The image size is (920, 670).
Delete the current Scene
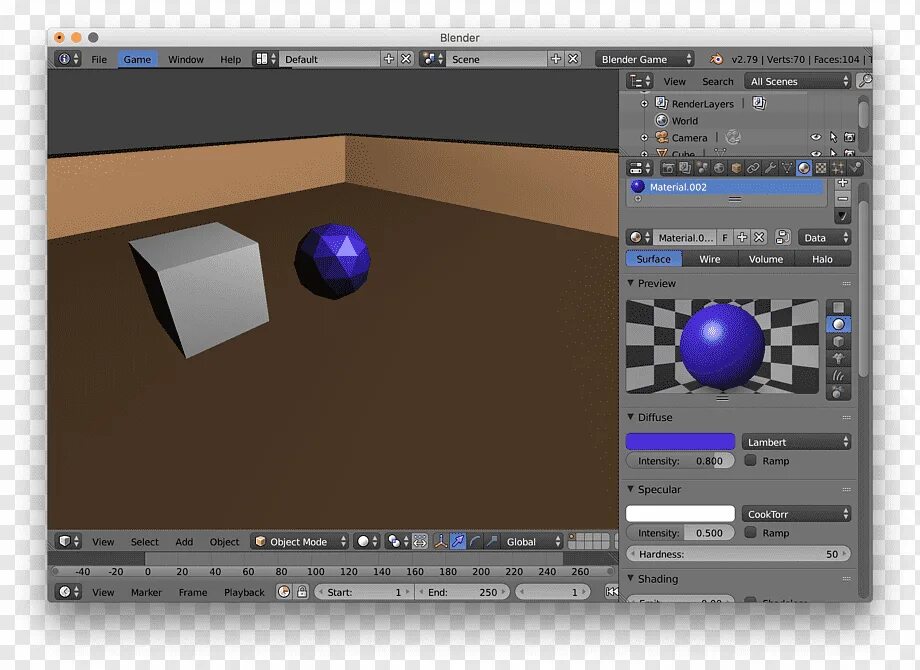coord(573,59)
